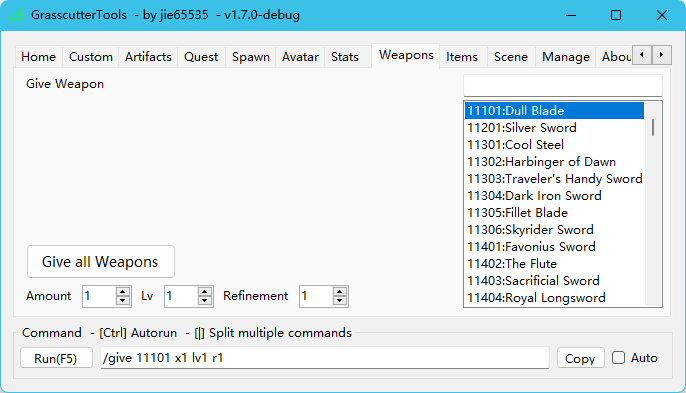Click the Give all Weapons button

click(x=101, y=262)
